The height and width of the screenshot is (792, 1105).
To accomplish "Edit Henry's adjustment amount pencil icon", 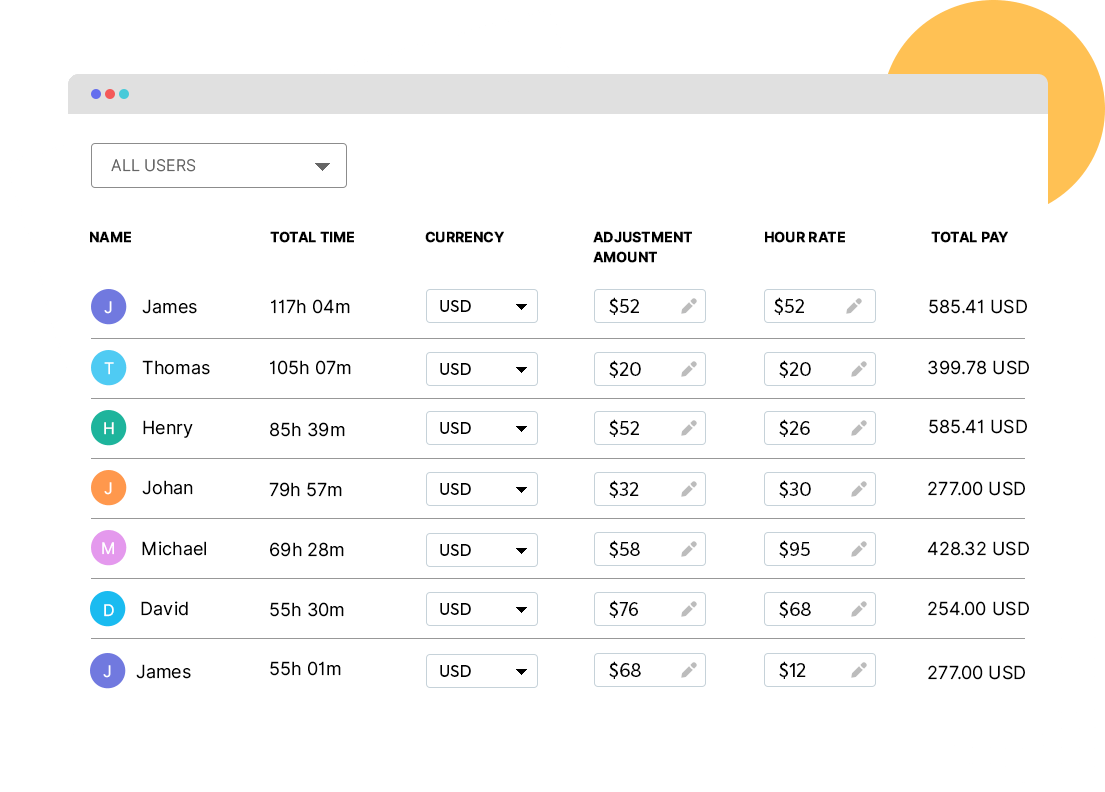I will pyautogui.click(x=690, y=428).
